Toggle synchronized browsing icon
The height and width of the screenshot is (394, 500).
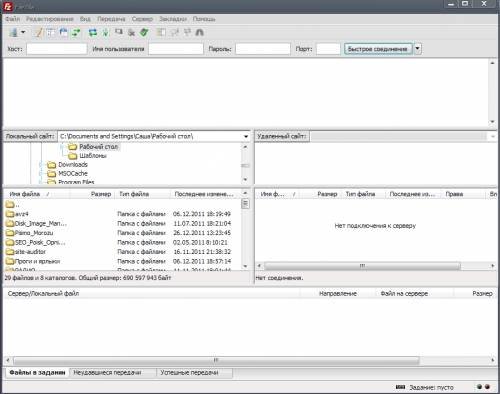tap(187, 32)
